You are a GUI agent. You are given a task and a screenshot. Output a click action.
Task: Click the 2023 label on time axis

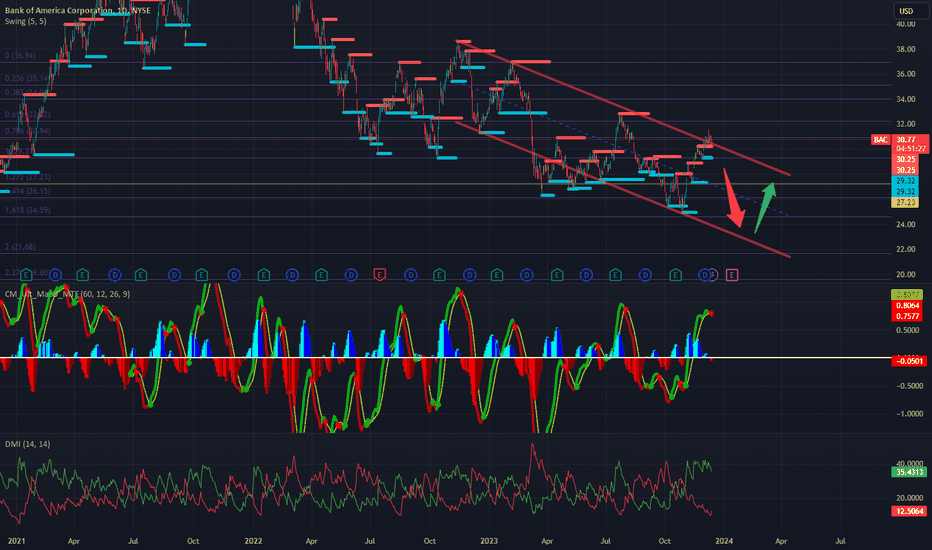pos(489,541)
